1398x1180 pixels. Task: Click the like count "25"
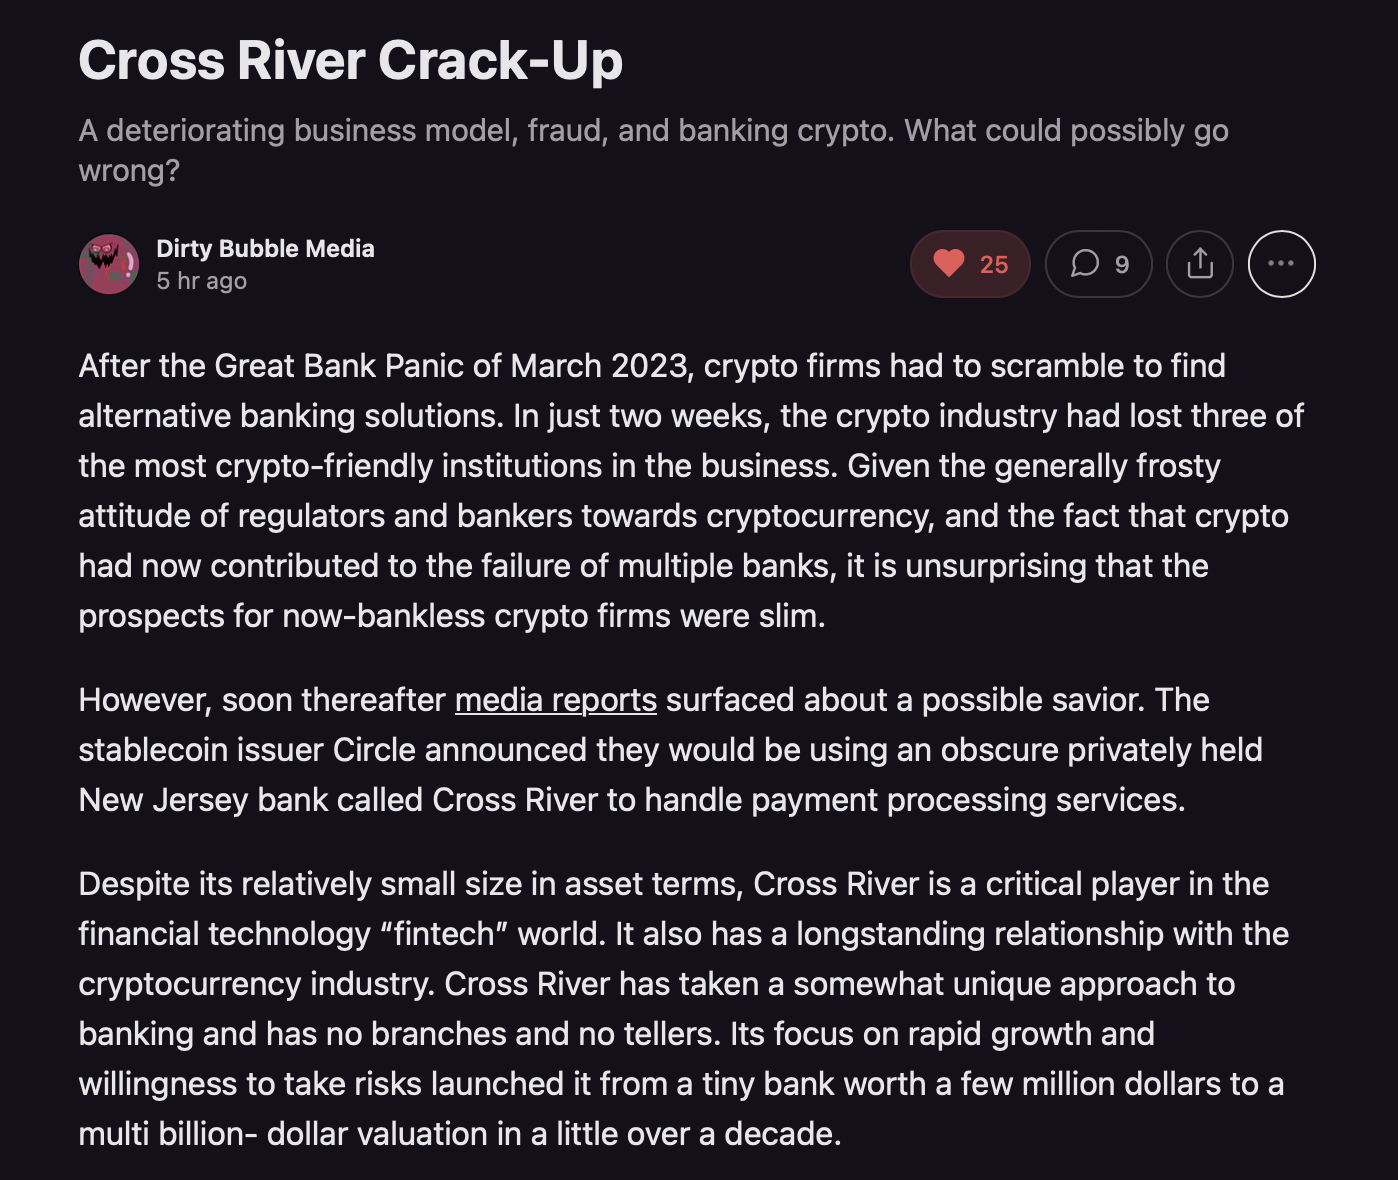click(993, 265)
